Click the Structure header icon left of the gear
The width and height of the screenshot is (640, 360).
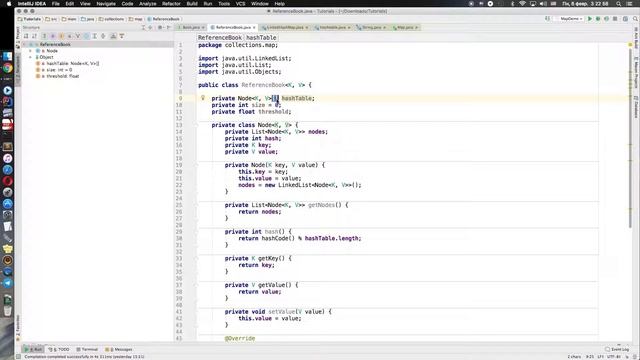(x=150, y=27)
